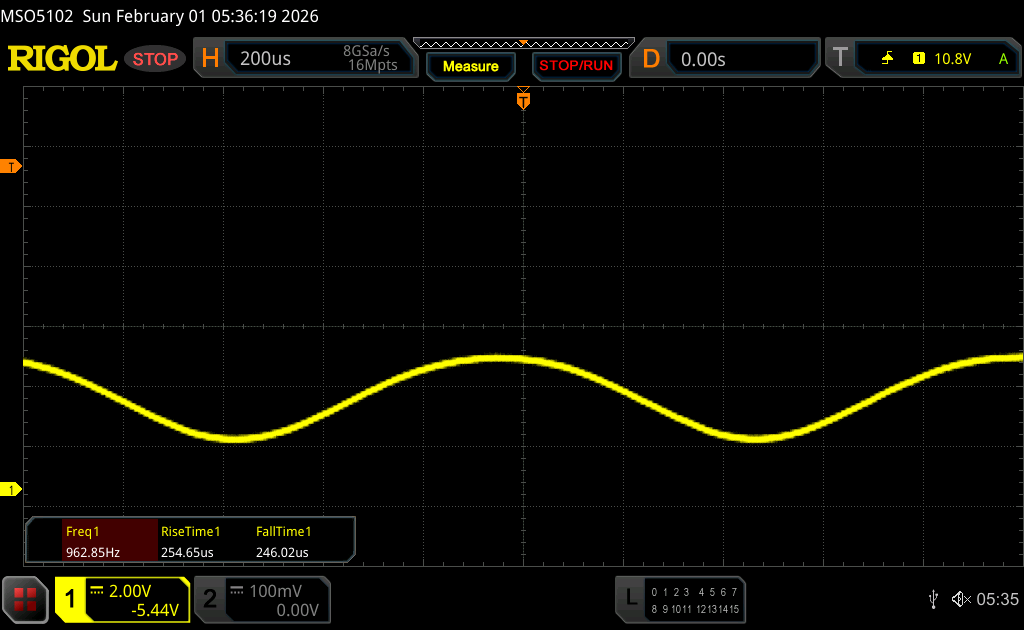The width and height of the screenshot is (1024, 630).
Task: Open the logic analyzer L icon
Action: (630, 598)
